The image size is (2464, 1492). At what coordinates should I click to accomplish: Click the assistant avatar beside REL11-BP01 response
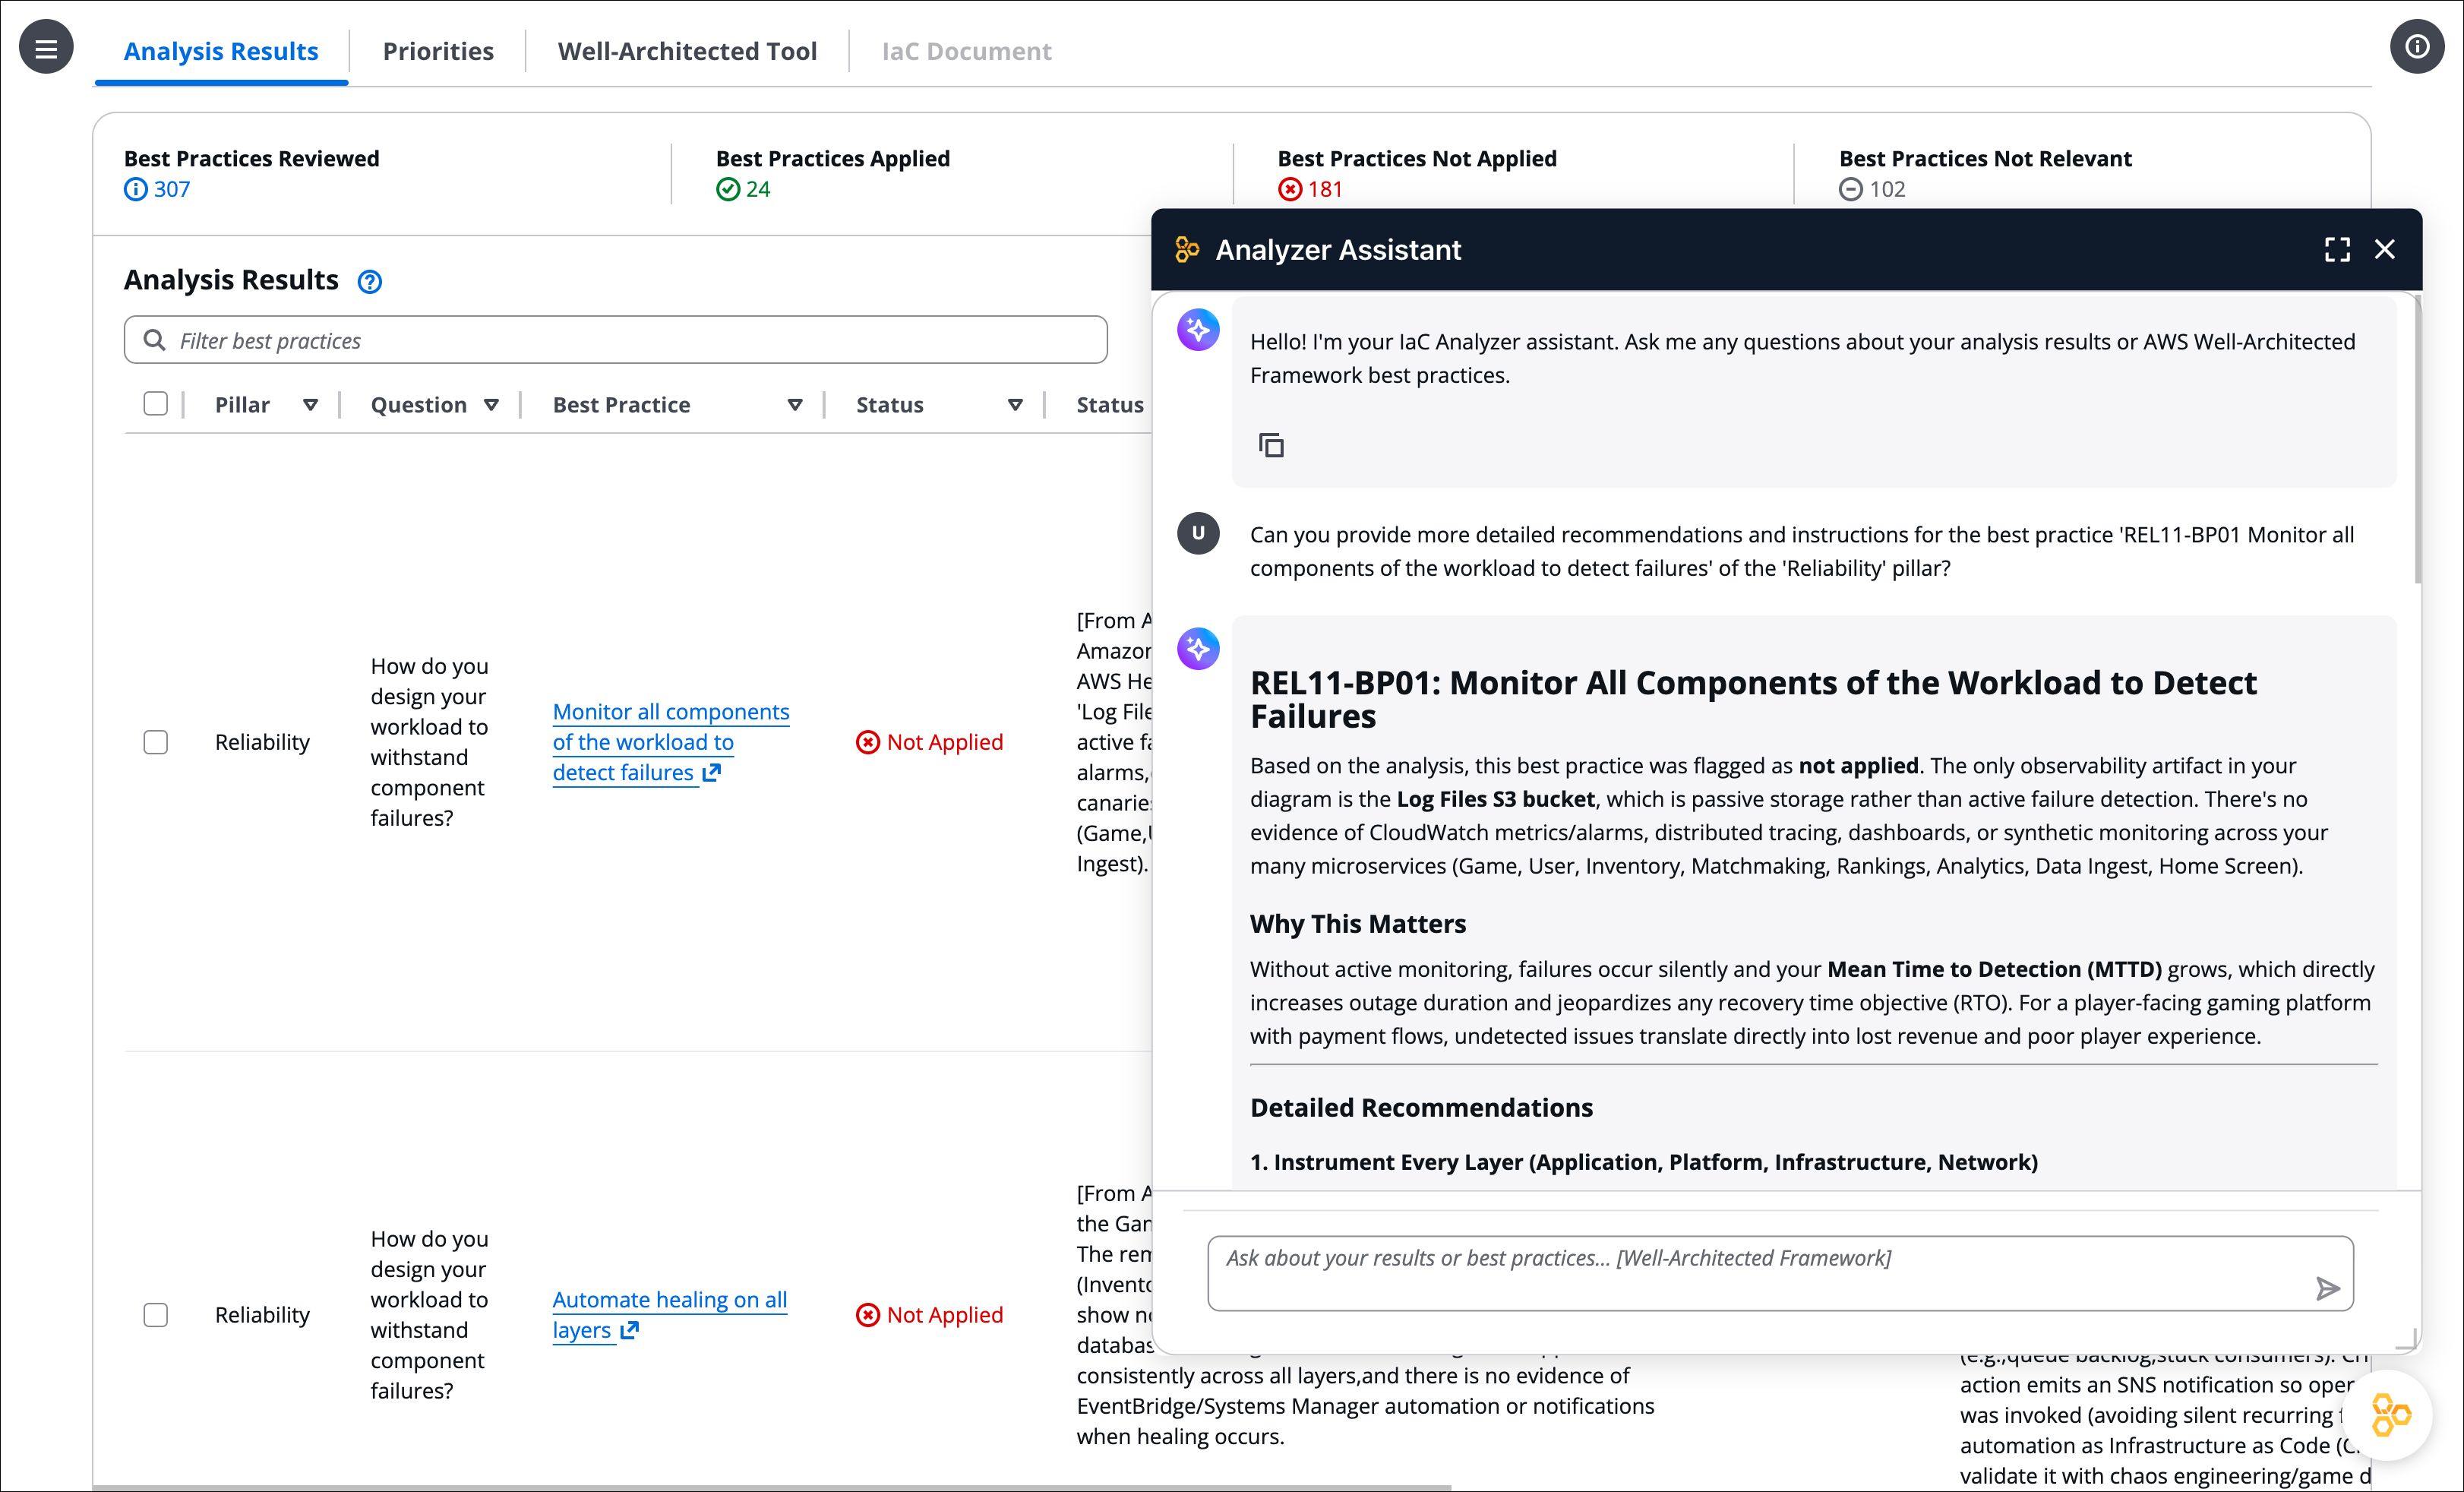[x=1198, y=649]
